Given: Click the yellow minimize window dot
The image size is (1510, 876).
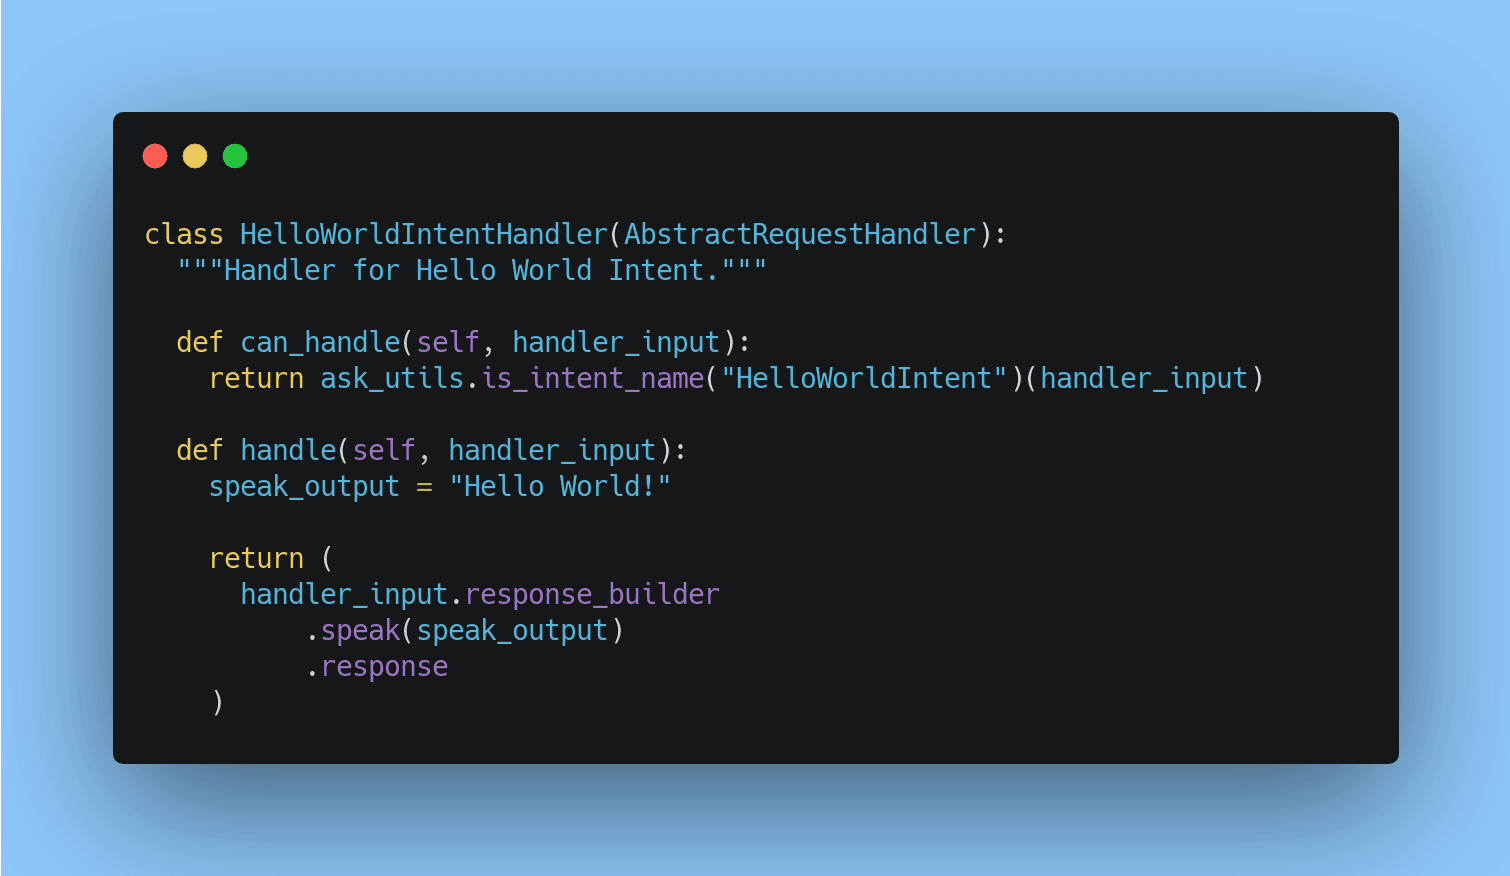Looking at the screenshot, I should pyautogui.click(x=195, y=156).
